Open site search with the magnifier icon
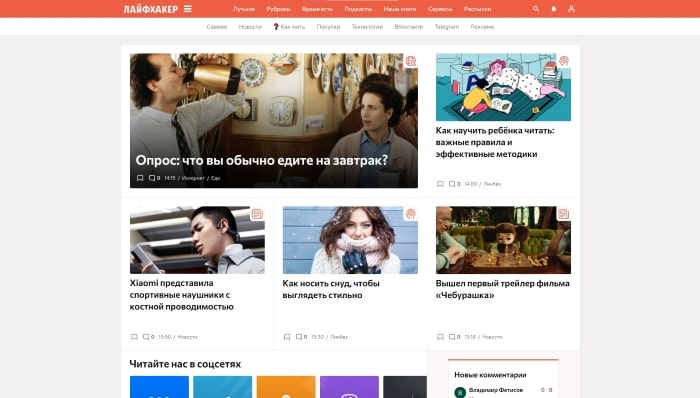 [x=536, y=9]
